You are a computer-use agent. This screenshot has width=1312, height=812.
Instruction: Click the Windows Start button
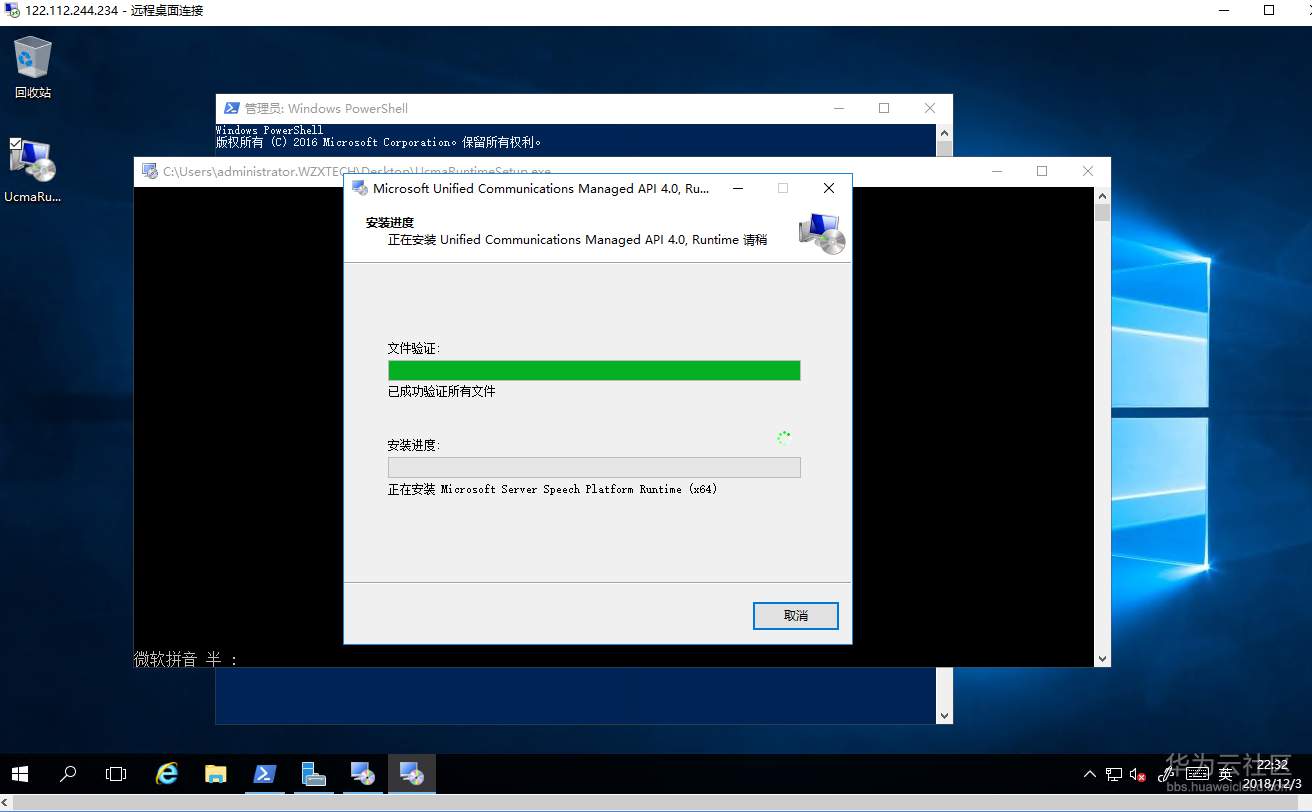[20, 774]
